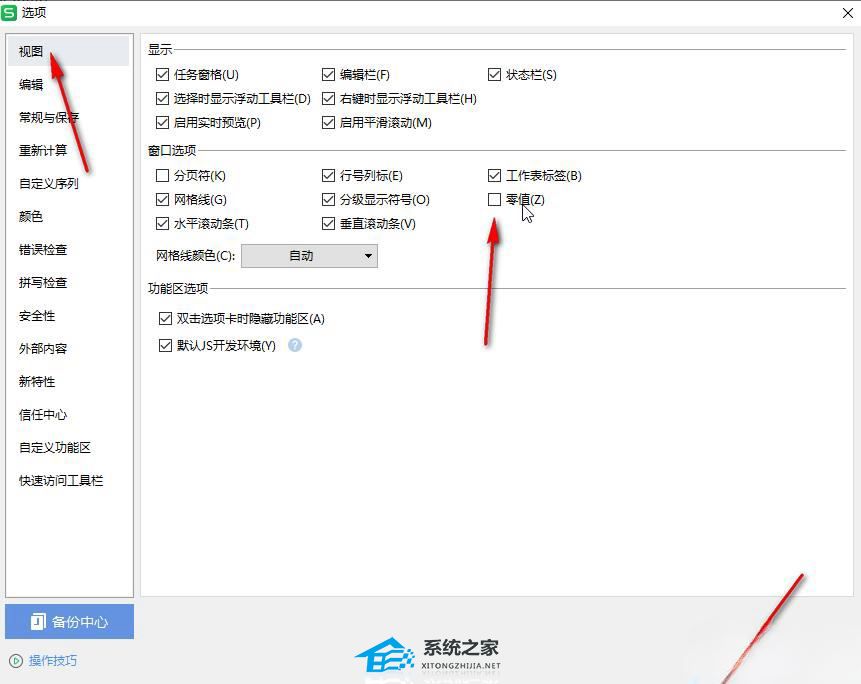Uncheck 双击选项卡时隐藏功能区(A)
Image resolution: width=861 pixels, height=684 pixels.
coord(165,319)
